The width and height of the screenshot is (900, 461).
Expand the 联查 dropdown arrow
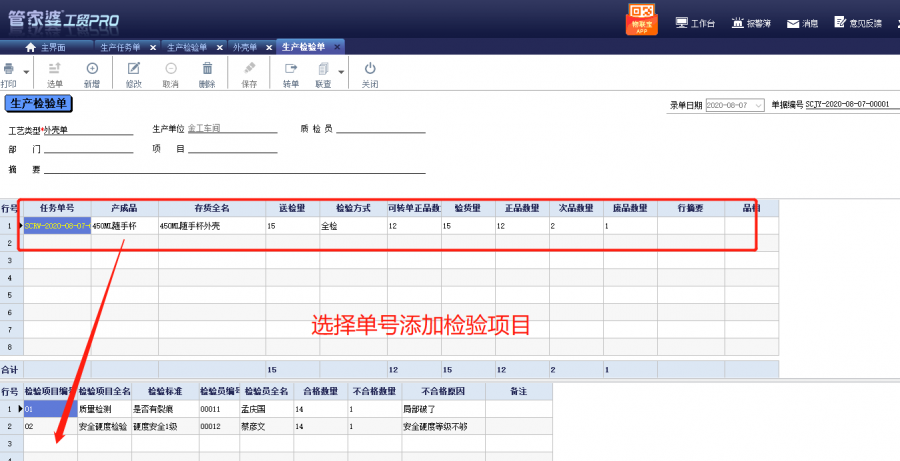pyautogui.click(x=341, y=72)
